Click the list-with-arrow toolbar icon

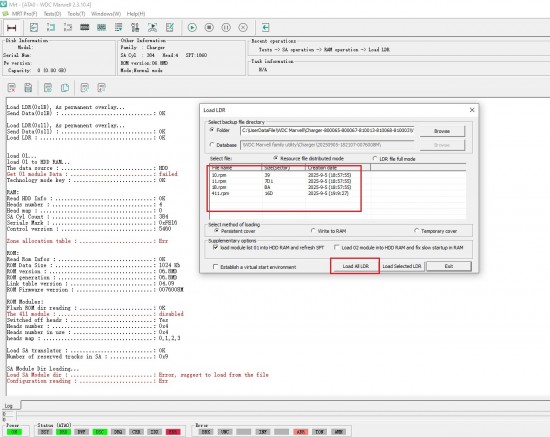[x=119, y=27]
